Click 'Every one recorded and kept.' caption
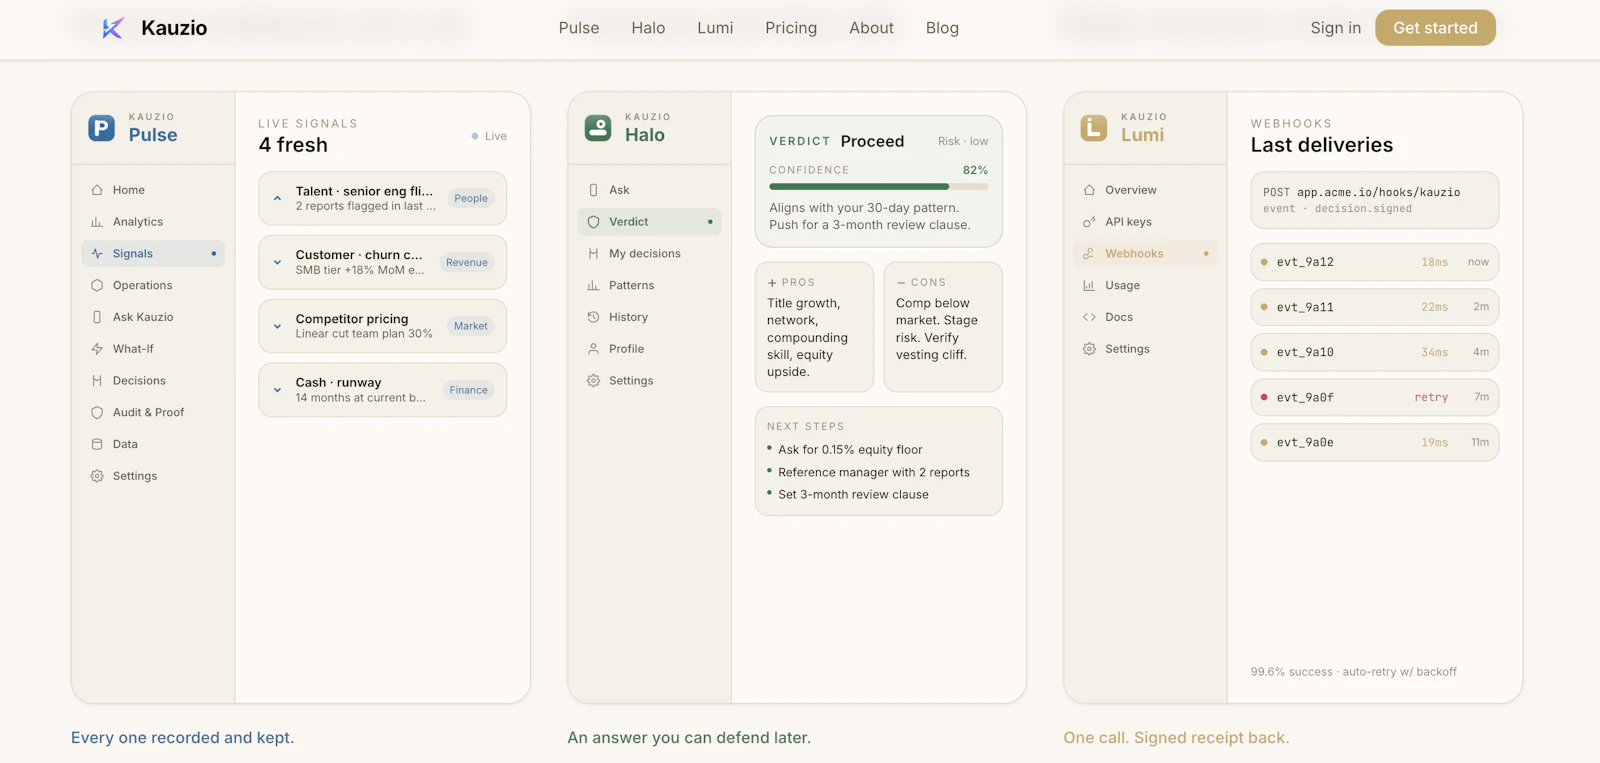Viewport: 1600px width, 763px height. click(x=182, y=738)
